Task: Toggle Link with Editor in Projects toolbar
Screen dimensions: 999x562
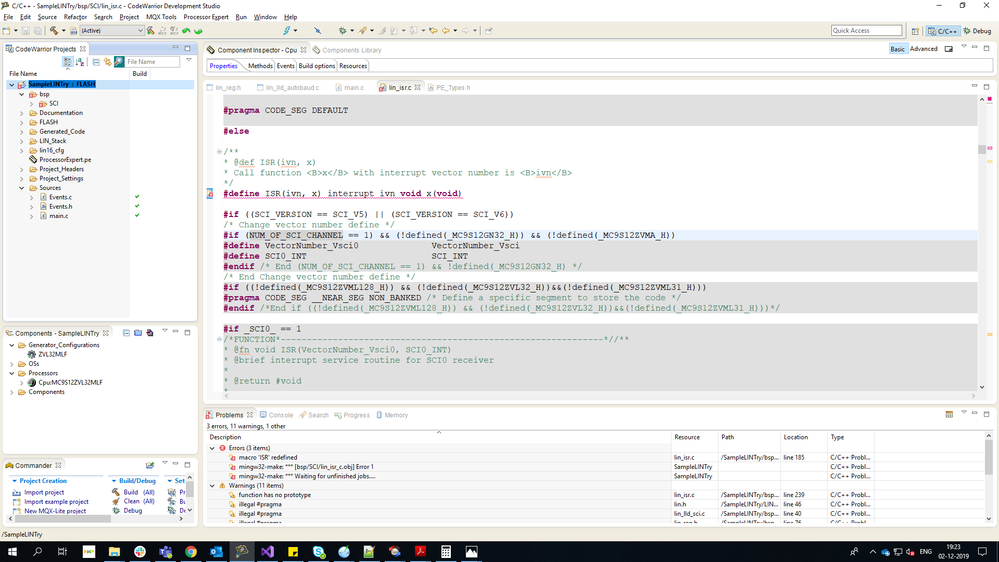Action: coord(107,62)
